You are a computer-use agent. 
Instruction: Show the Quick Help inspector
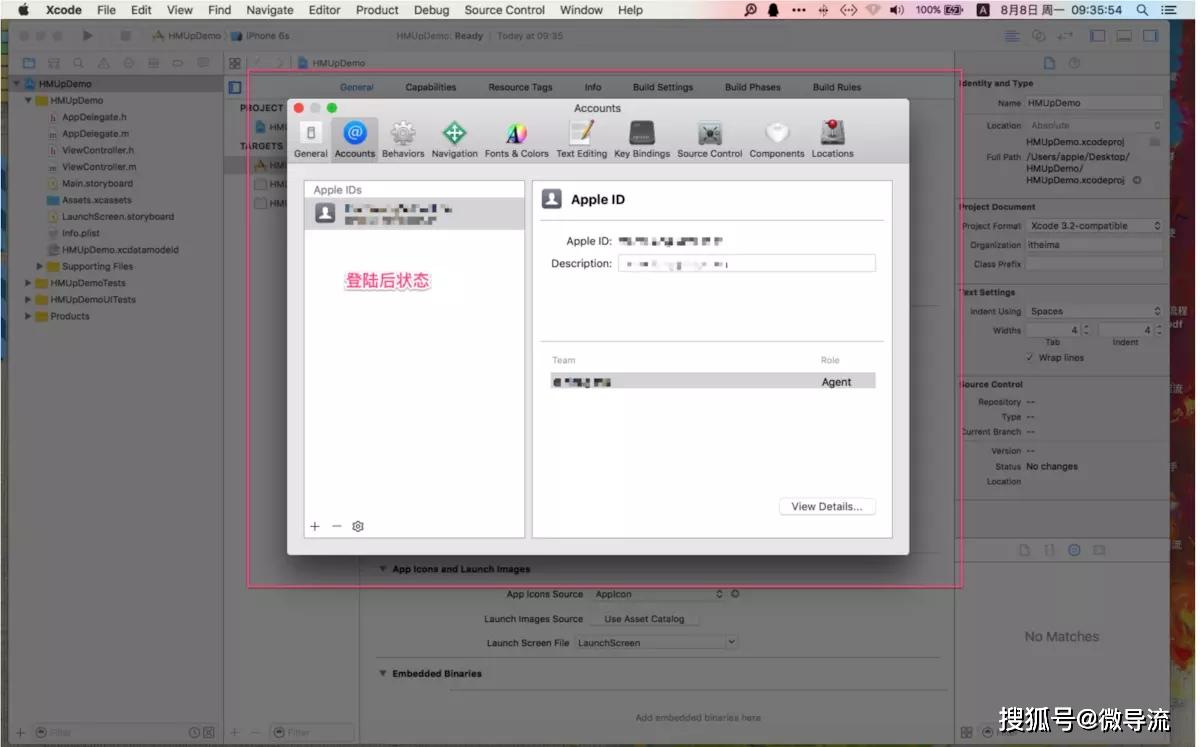(x=1075, y=62)
